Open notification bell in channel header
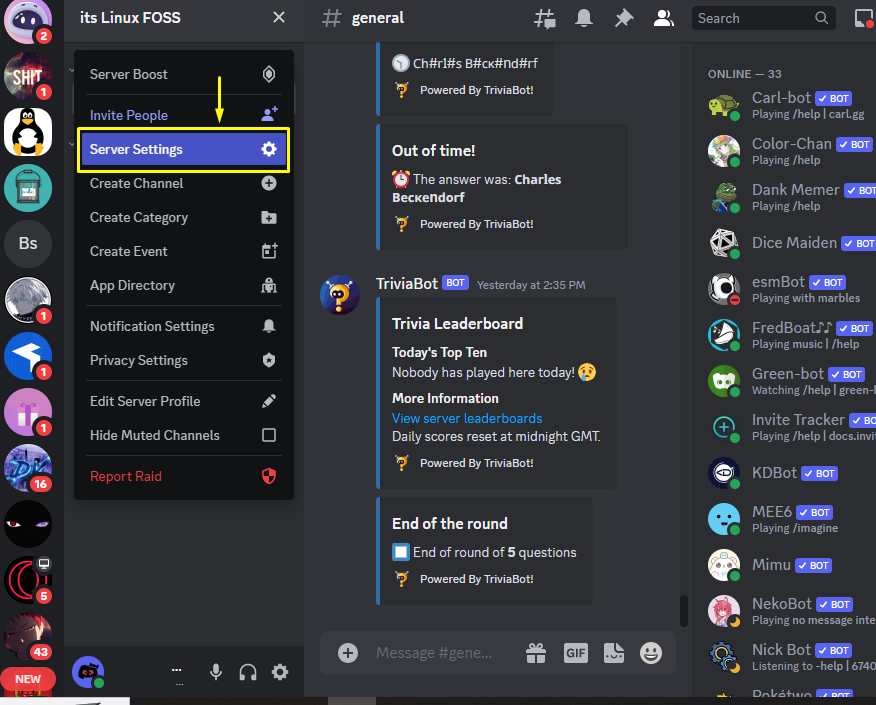This screenshot has height=705, width=876. (x=584, y=18)
